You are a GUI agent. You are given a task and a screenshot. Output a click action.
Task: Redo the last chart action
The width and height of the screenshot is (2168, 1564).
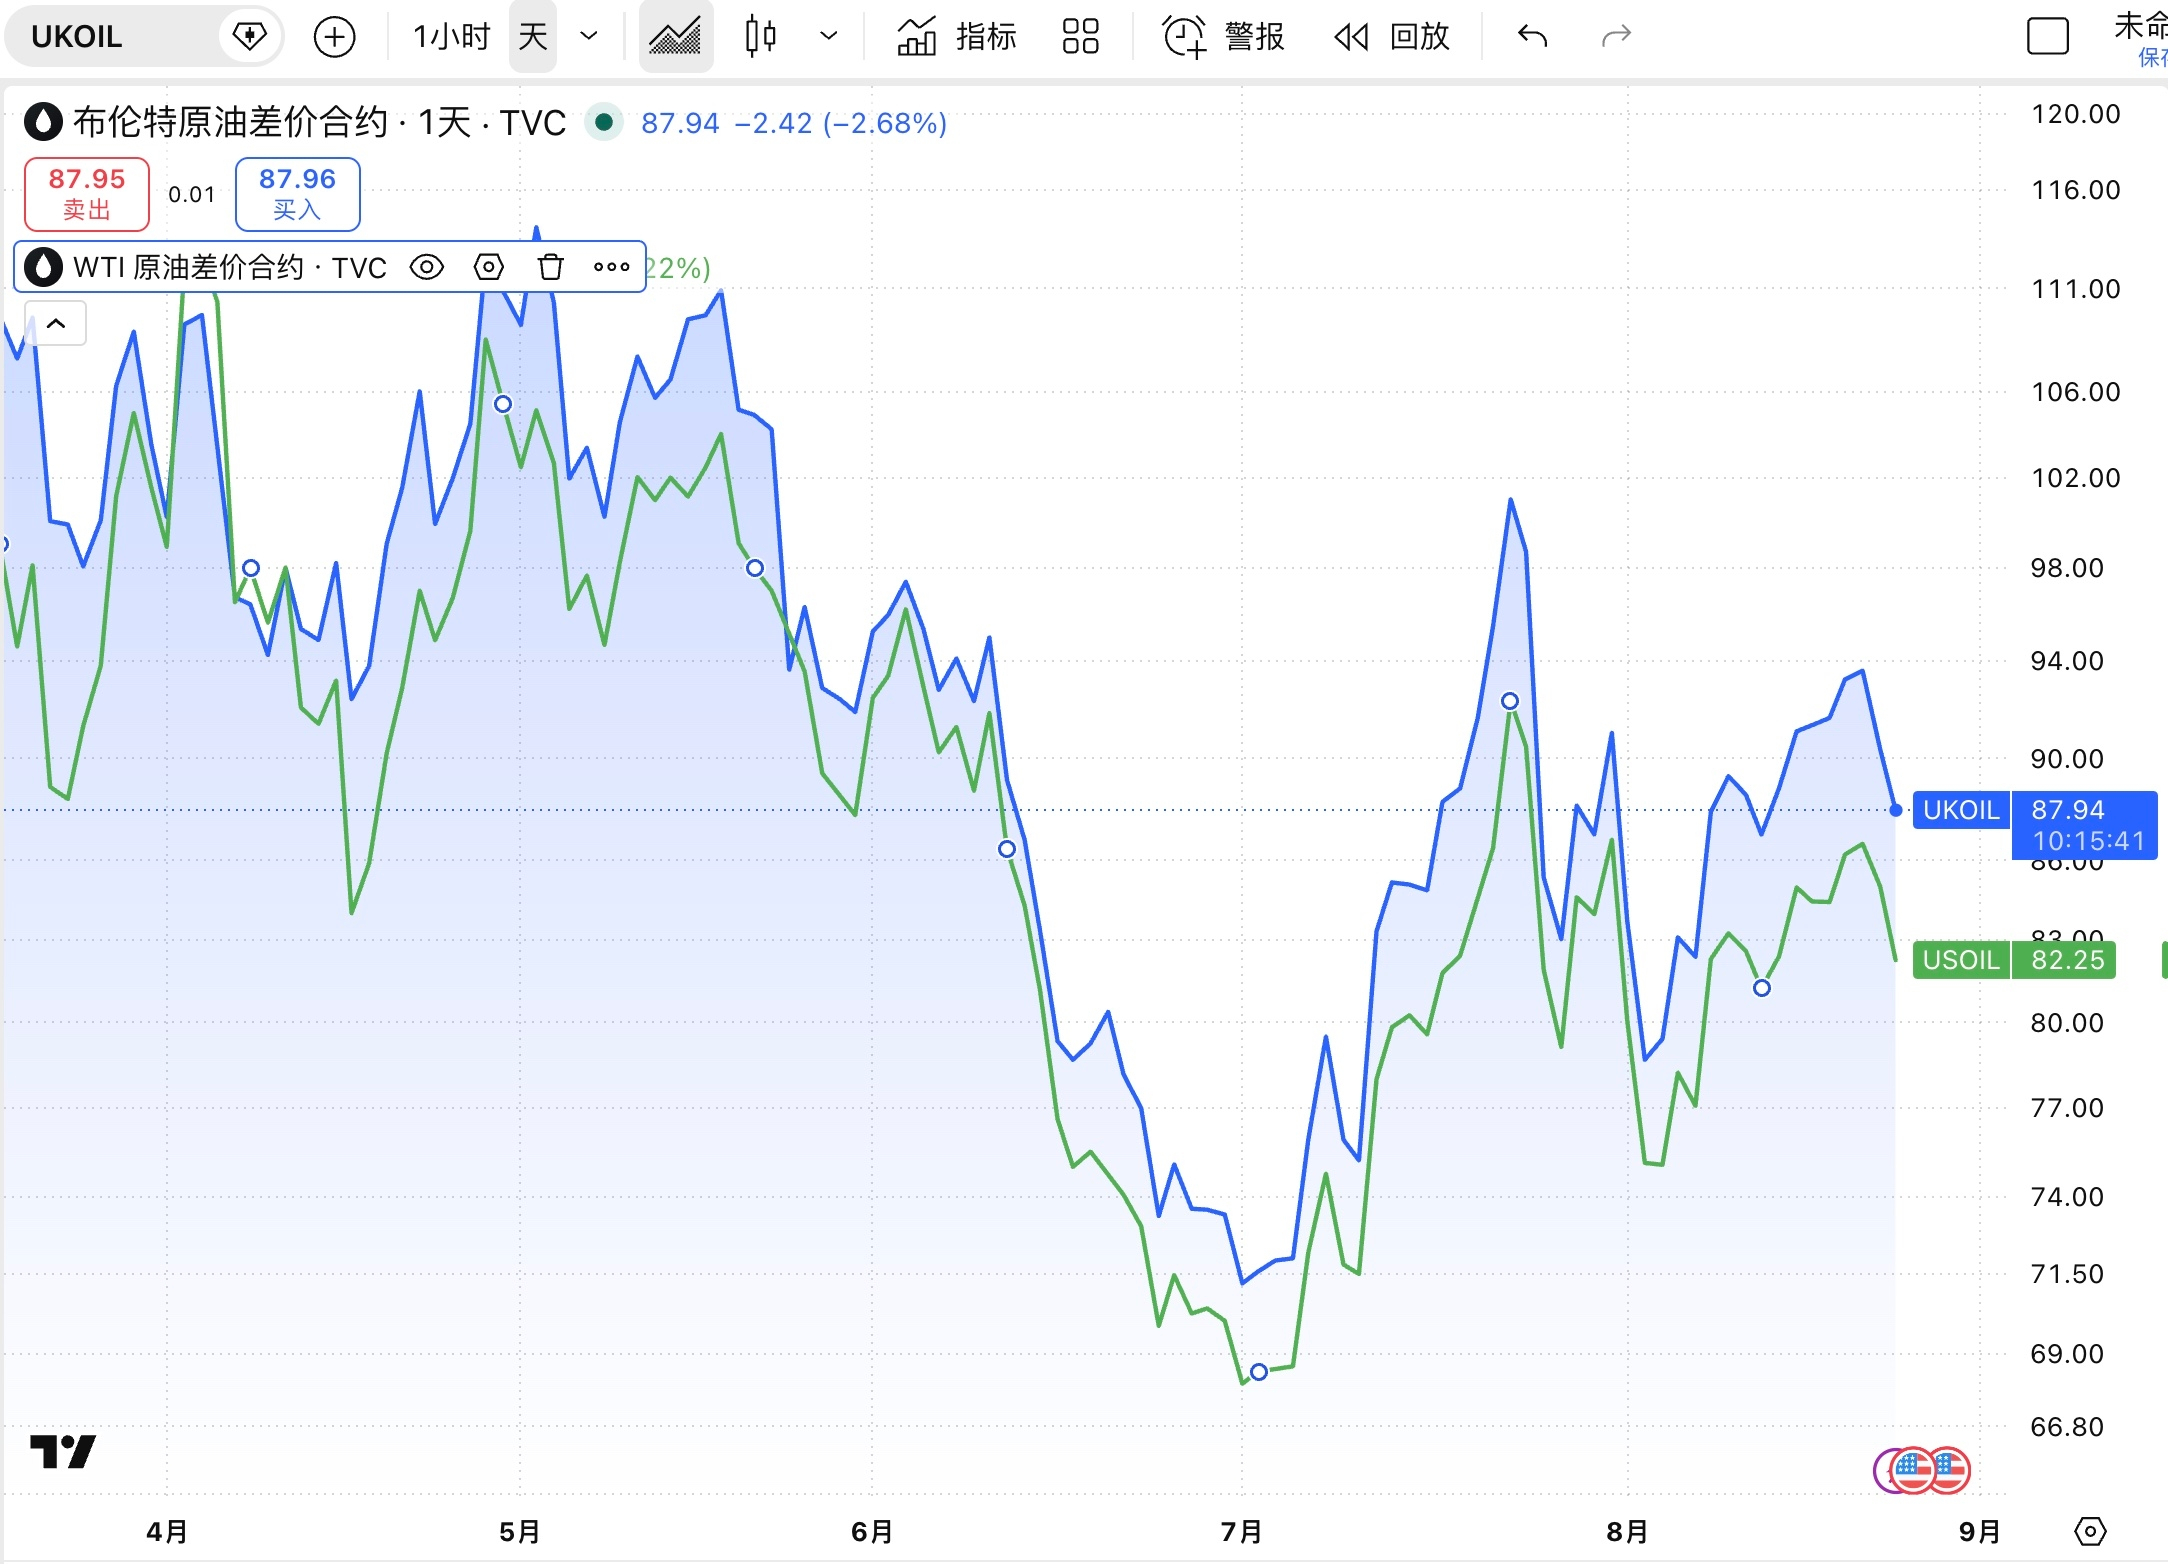pyautogui.click(x=1616, y=37)
